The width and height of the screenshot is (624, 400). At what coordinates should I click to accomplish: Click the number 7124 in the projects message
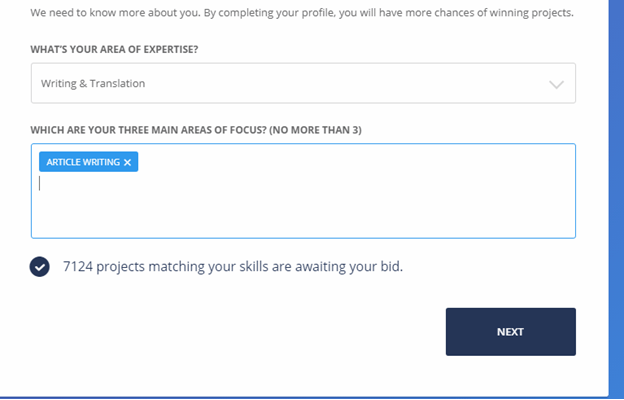coord(78,266)
